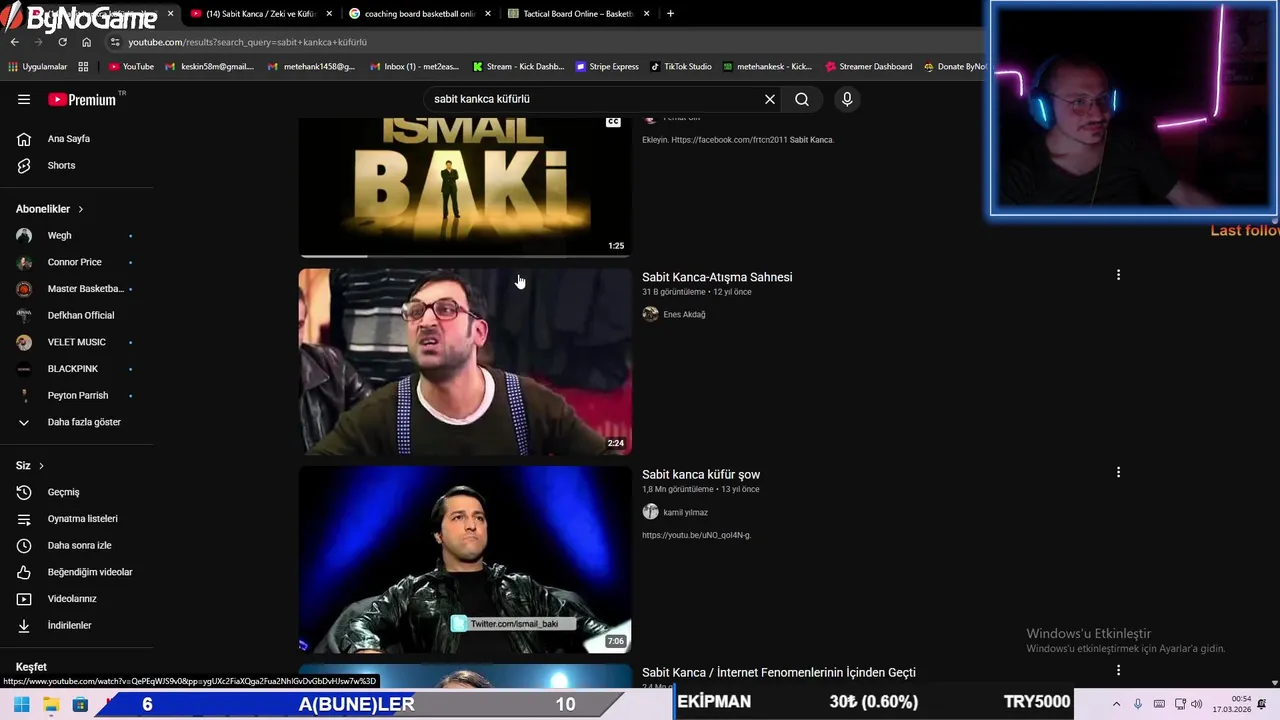Viewport: 1280px width, 720px height.
Task: Close the Tactical Board Online tab
Action: pos(647,14)
